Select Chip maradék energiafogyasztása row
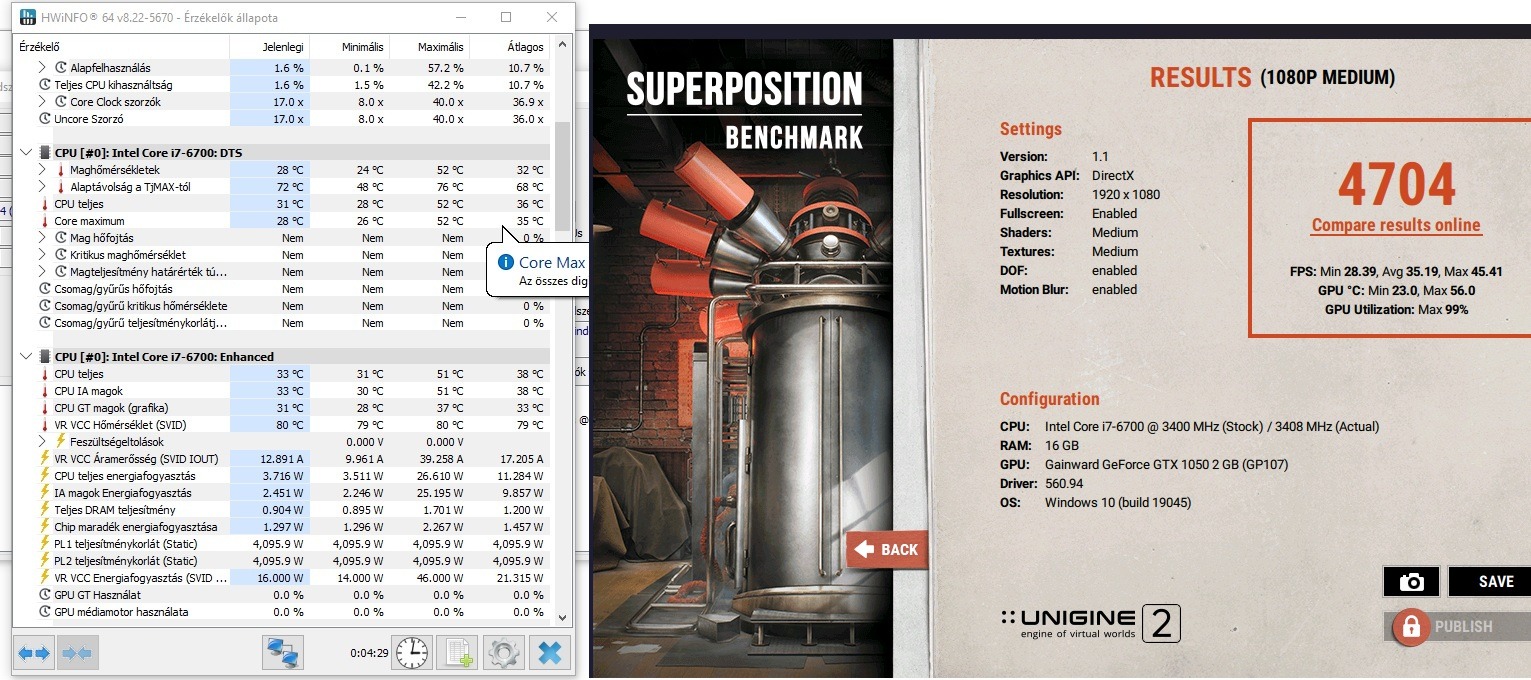The width and height of the screenshot is (1531, 680). pos(283,527)
